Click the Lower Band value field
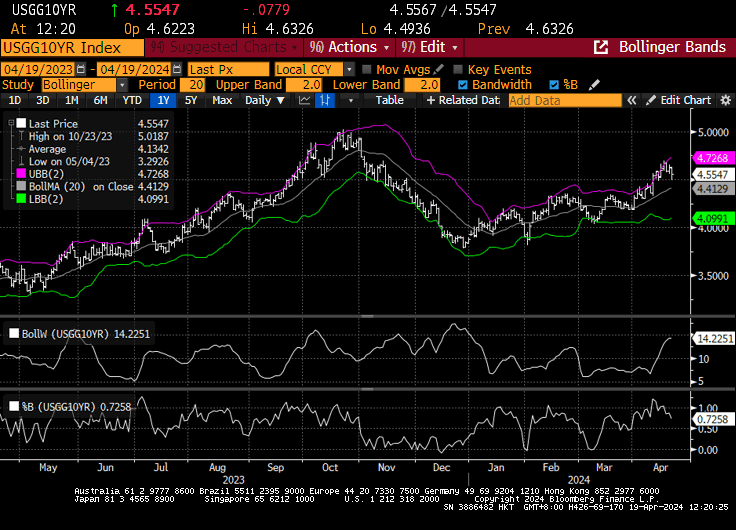 click(x=422, y=85)
